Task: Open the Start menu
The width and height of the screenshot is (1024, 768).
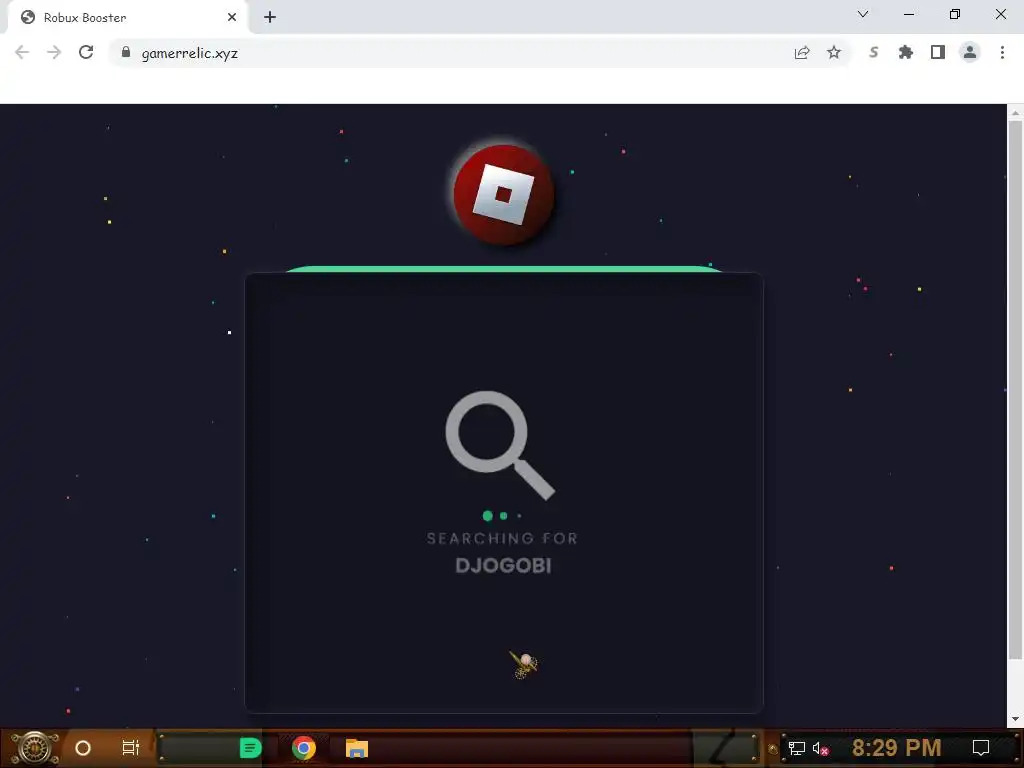Action: pos(35,748)
